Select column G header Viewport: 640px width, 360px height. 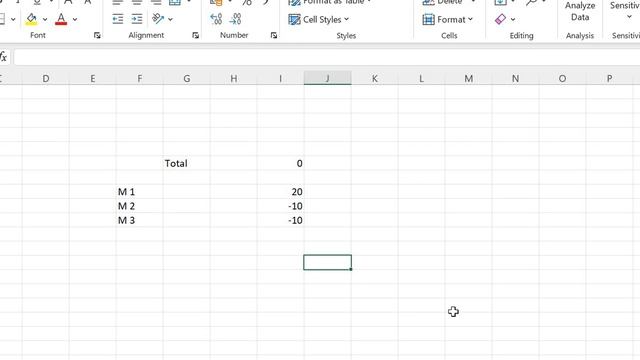click(187, 78)
